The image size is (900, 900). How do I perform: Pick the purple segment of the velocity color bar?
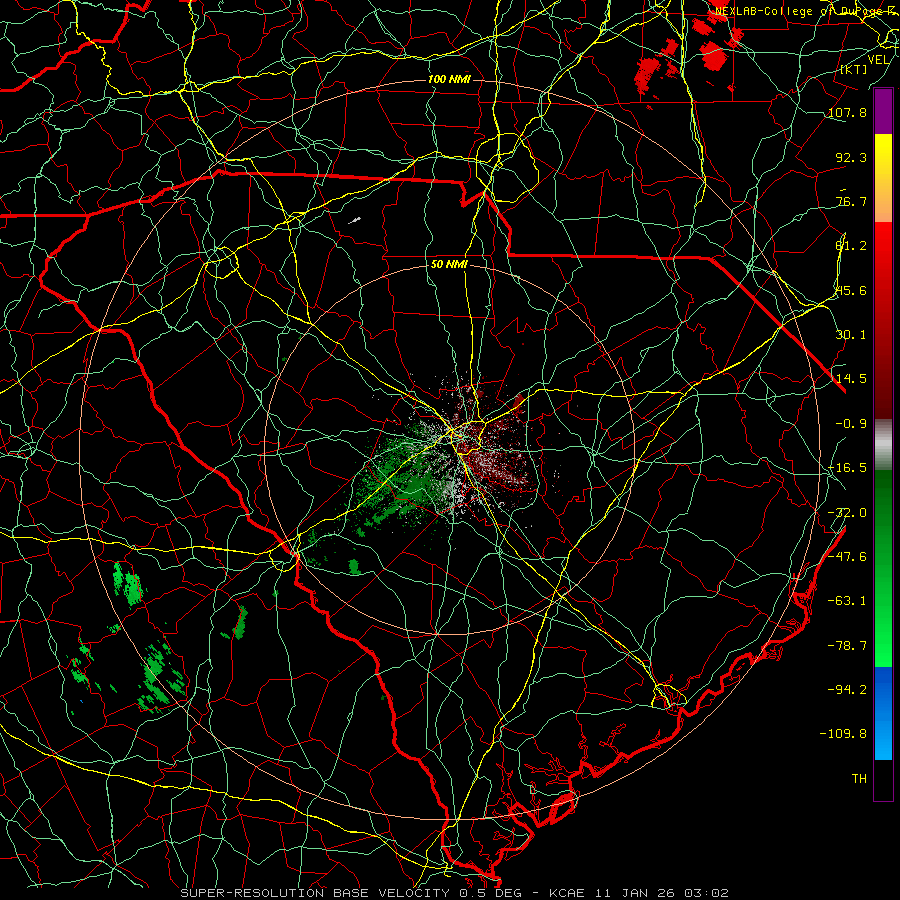tap(883, 111)
